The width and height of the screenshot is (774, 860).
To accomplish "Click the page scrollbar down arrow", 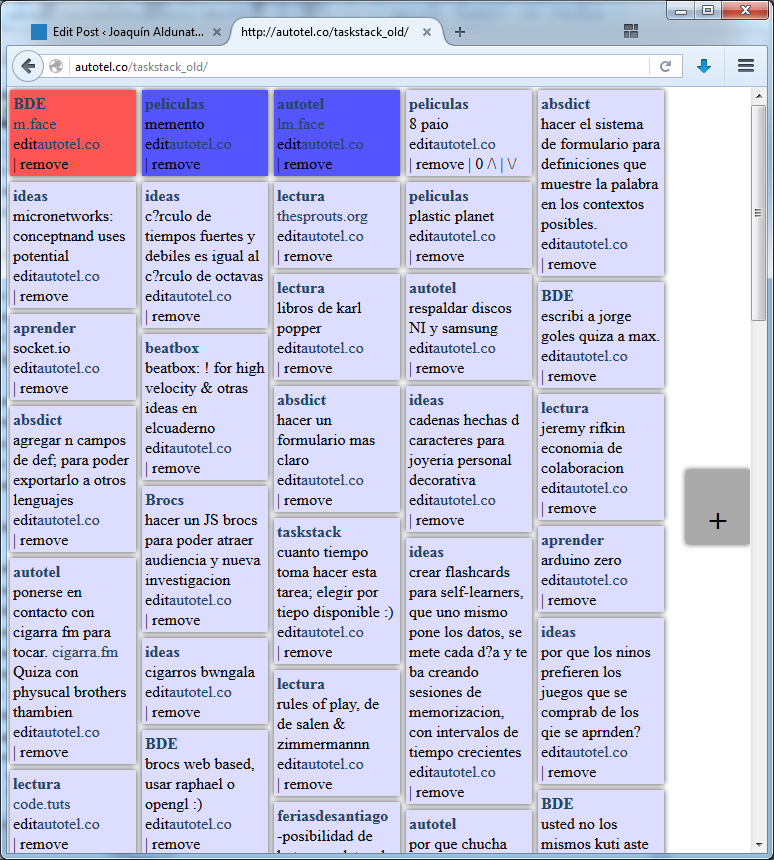I will pos(759,845).
